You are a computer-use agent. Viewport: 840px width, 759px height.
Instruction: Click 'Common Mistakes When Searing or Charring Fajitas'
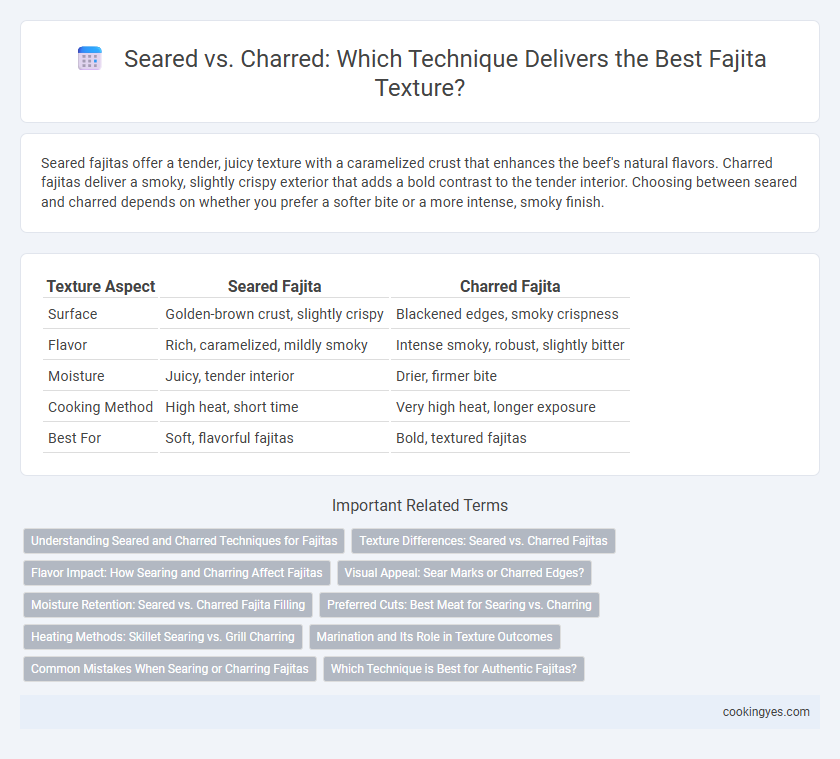tap(170, 669)
